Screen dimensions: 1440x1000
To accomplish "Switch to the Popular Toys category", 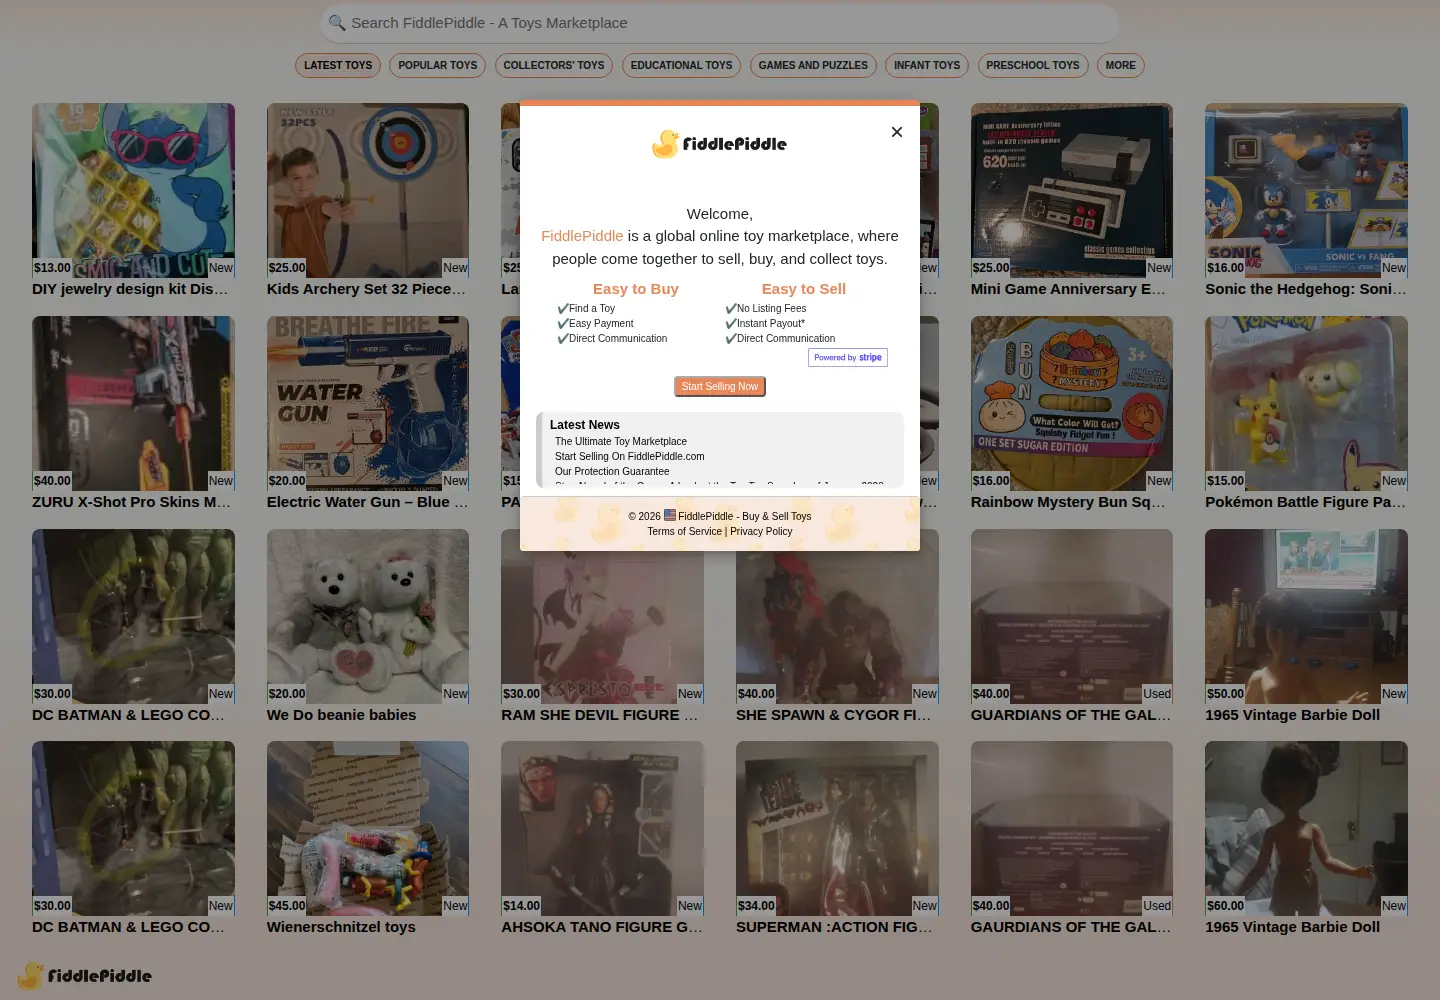I will pyautogui.click(x=438, y=66).
